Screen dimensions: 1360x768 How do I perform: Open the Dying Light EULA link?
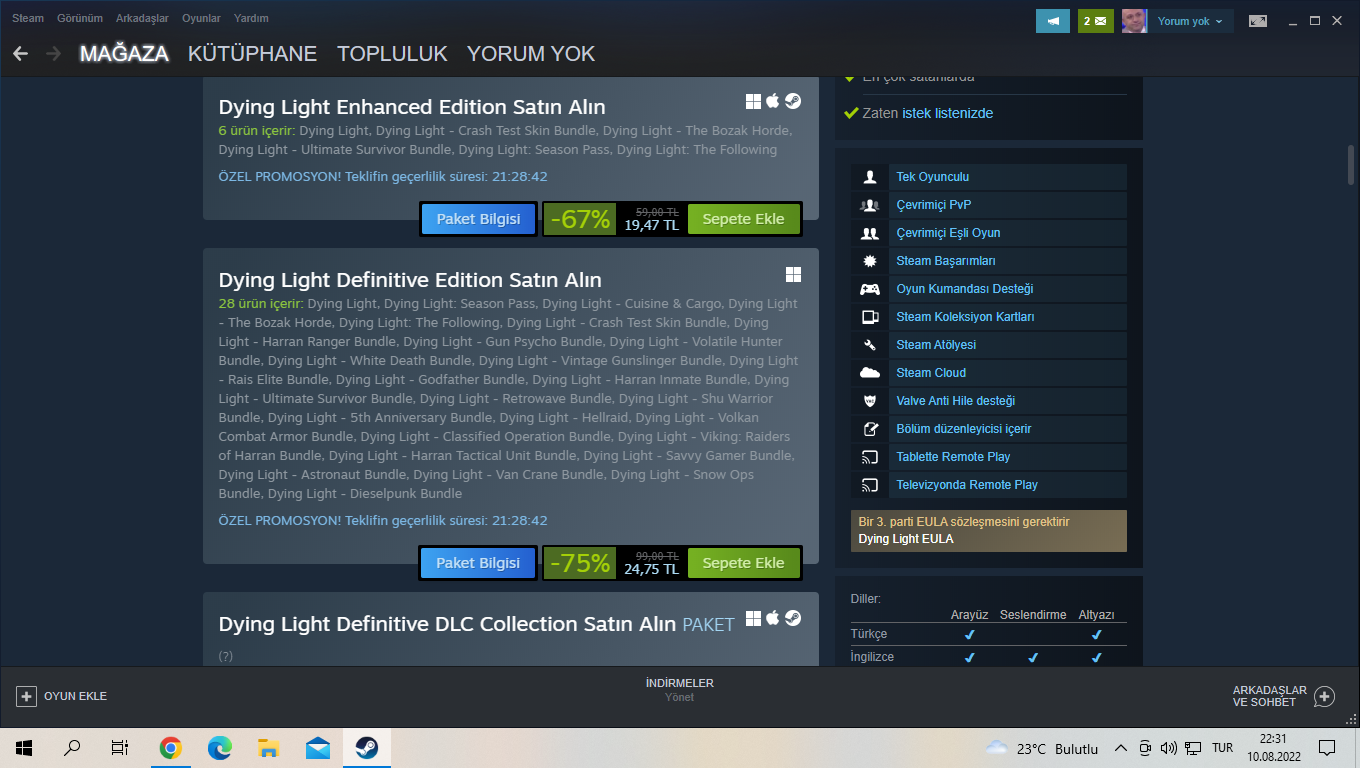click(x=905, y=539)
